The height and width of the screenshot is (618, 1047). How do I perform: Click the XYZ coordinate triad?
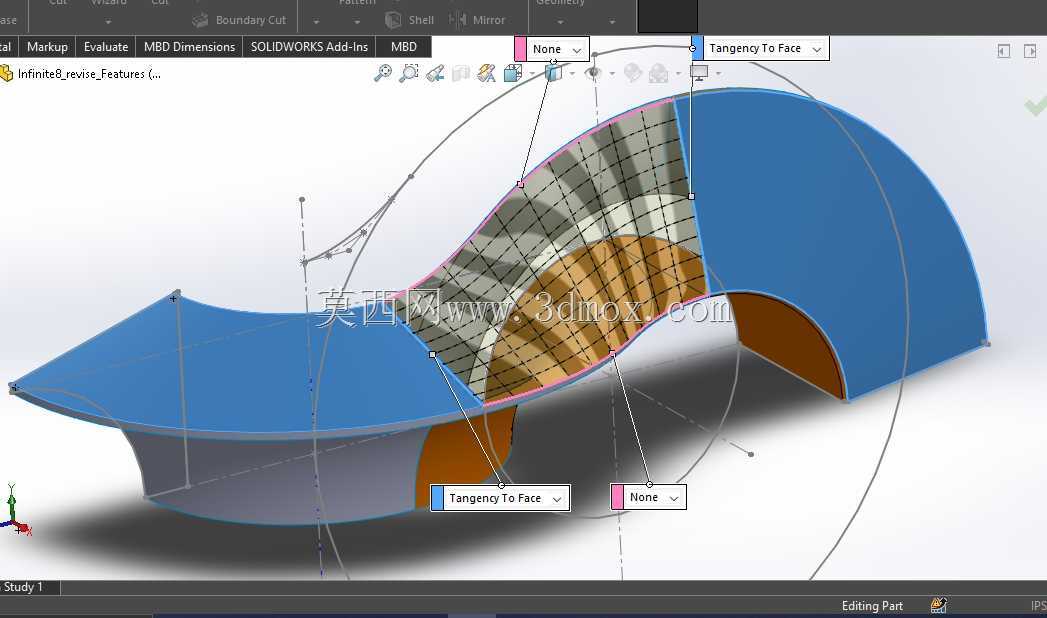(15, 513)
